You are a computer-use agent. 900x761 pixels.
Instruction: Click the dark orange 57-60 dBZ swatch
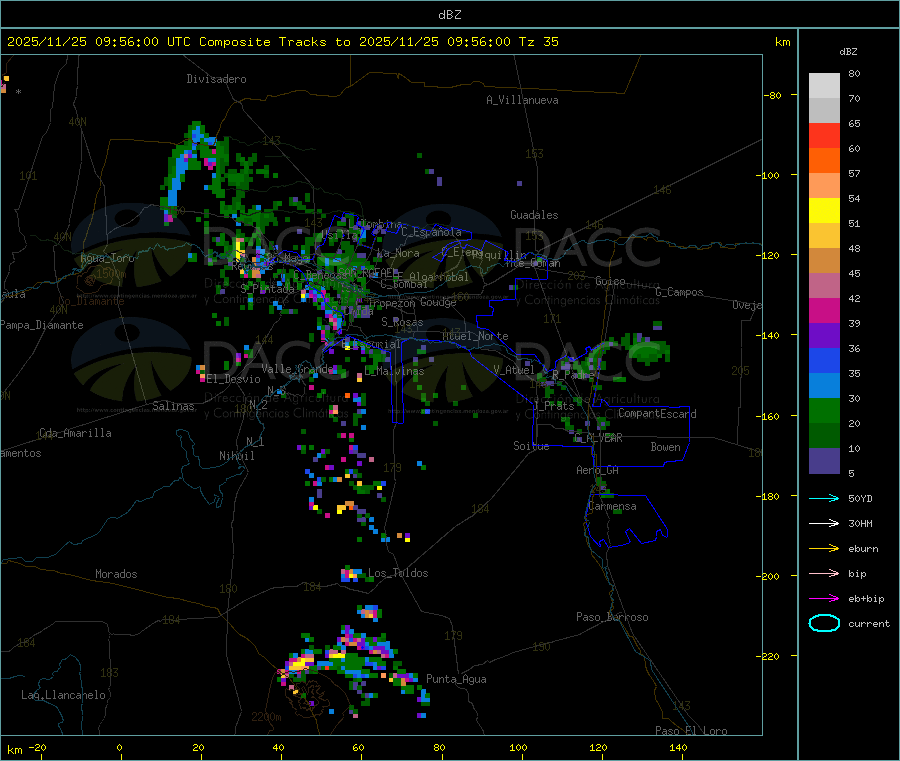(824, 161)
